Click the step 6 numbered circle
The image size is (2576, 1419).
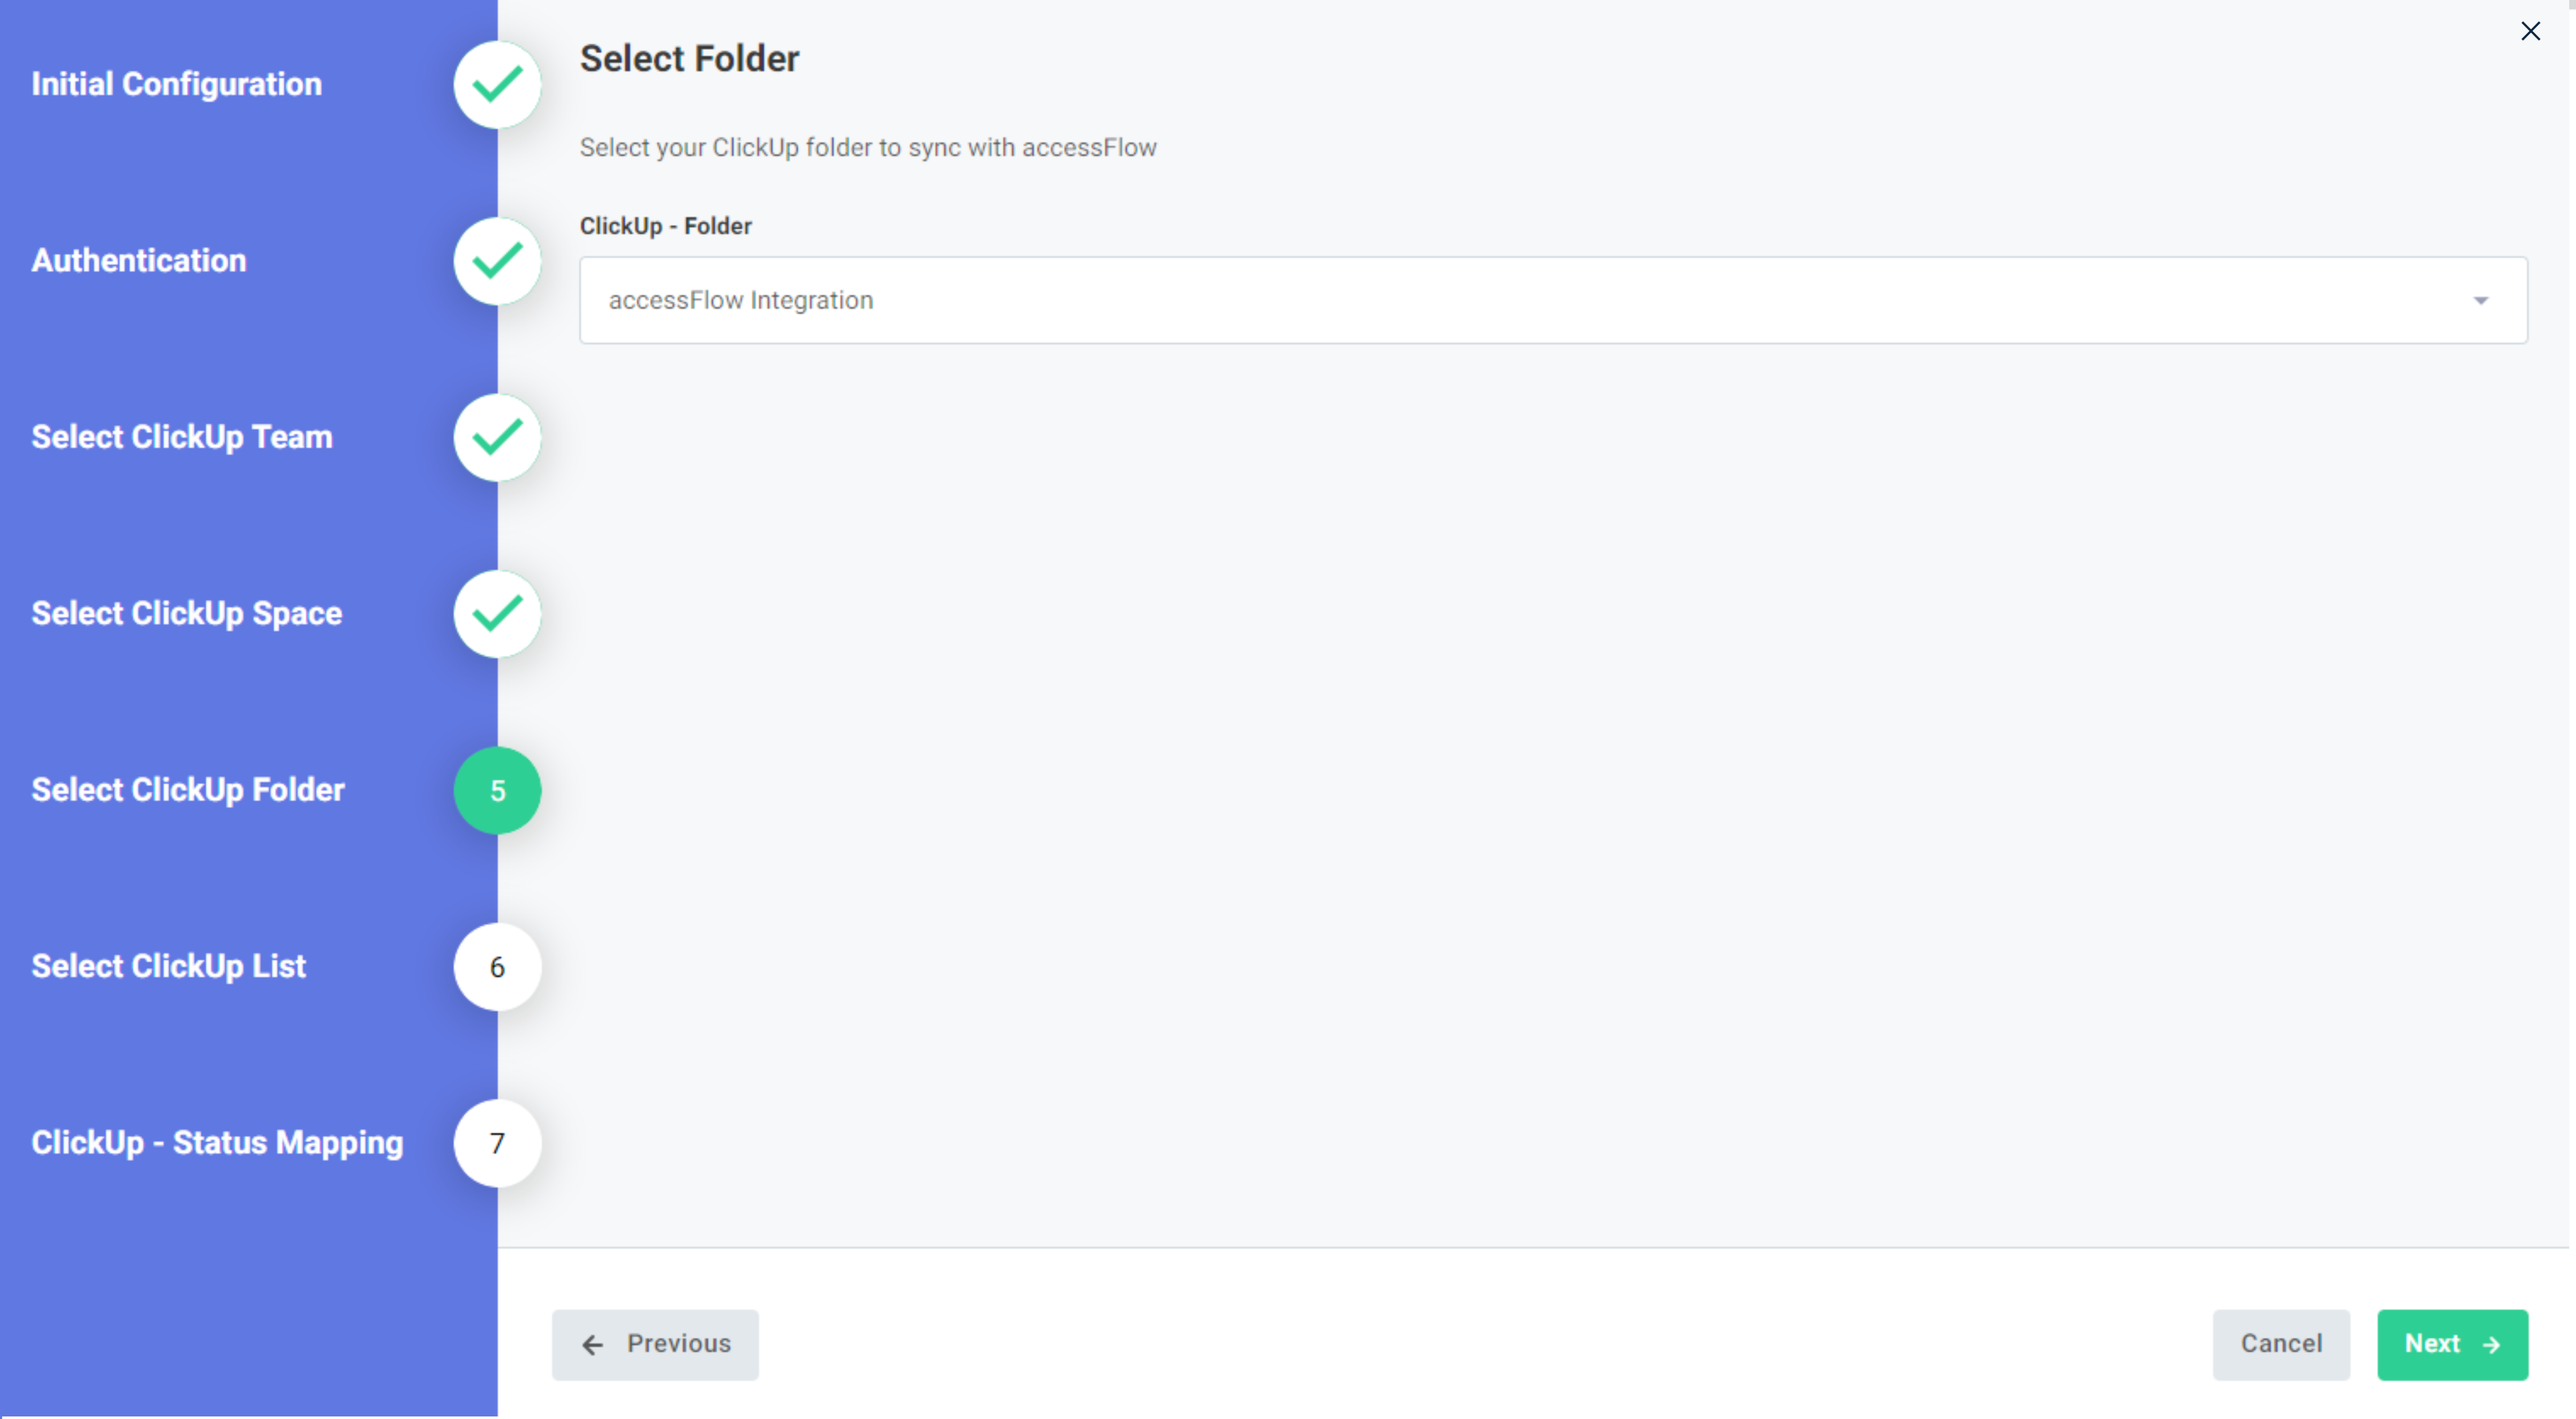pyautogui.click(x=497, y=967)
